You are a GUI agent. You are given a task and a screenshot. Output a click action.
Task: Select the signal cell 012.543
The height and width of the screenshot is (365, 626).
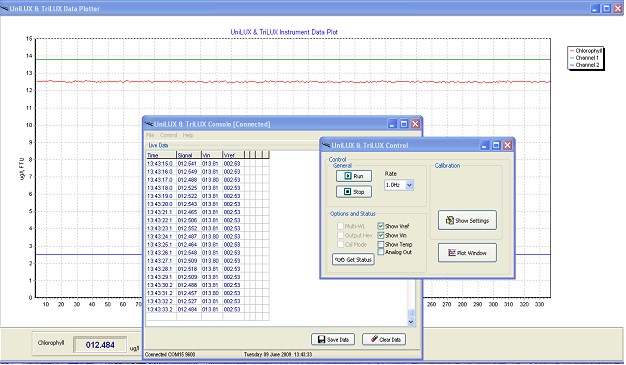[x=188, y=204]
